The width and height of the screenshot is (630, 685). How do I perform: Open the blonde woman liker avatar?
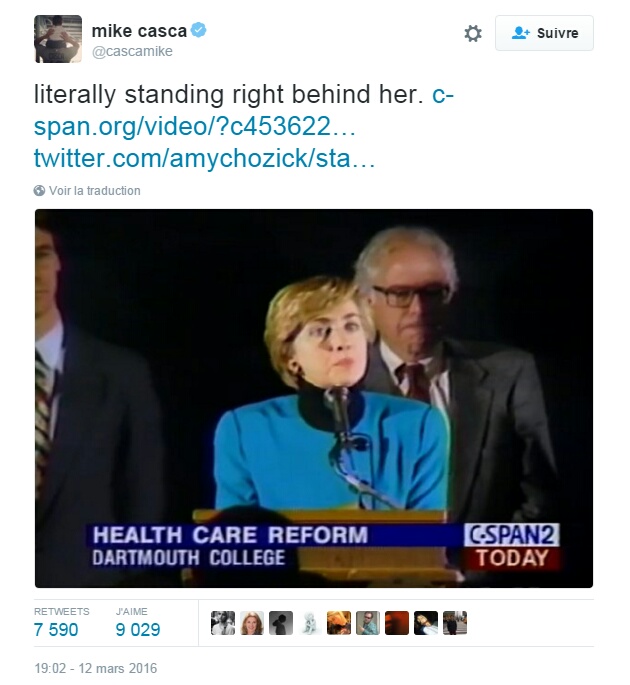[x=252, y=623]
